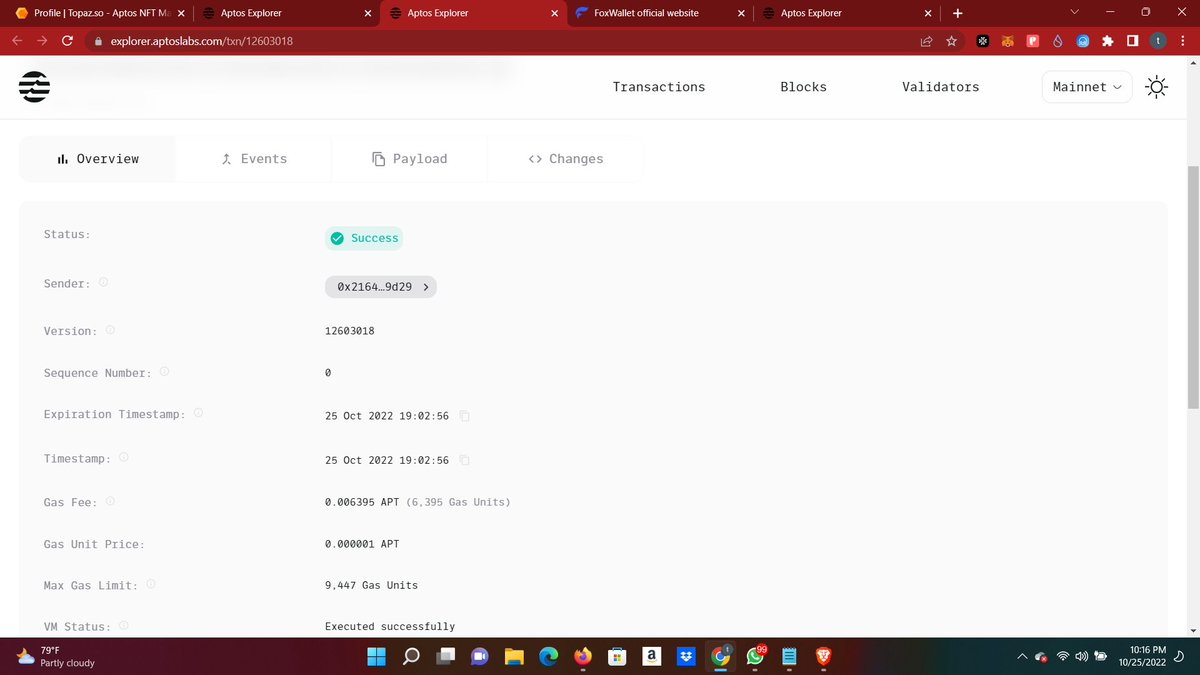The width and height of the screenshot is (1200, 675).
Task: Reload the current page
Action: pyautogui.click(x=68, y=41)
